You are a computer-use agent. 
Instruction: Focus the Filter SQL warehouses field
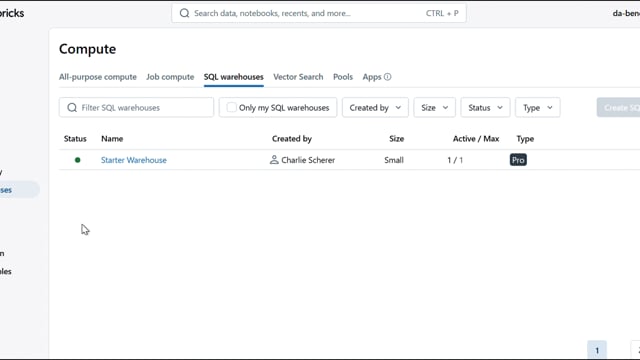click(136, 108)
